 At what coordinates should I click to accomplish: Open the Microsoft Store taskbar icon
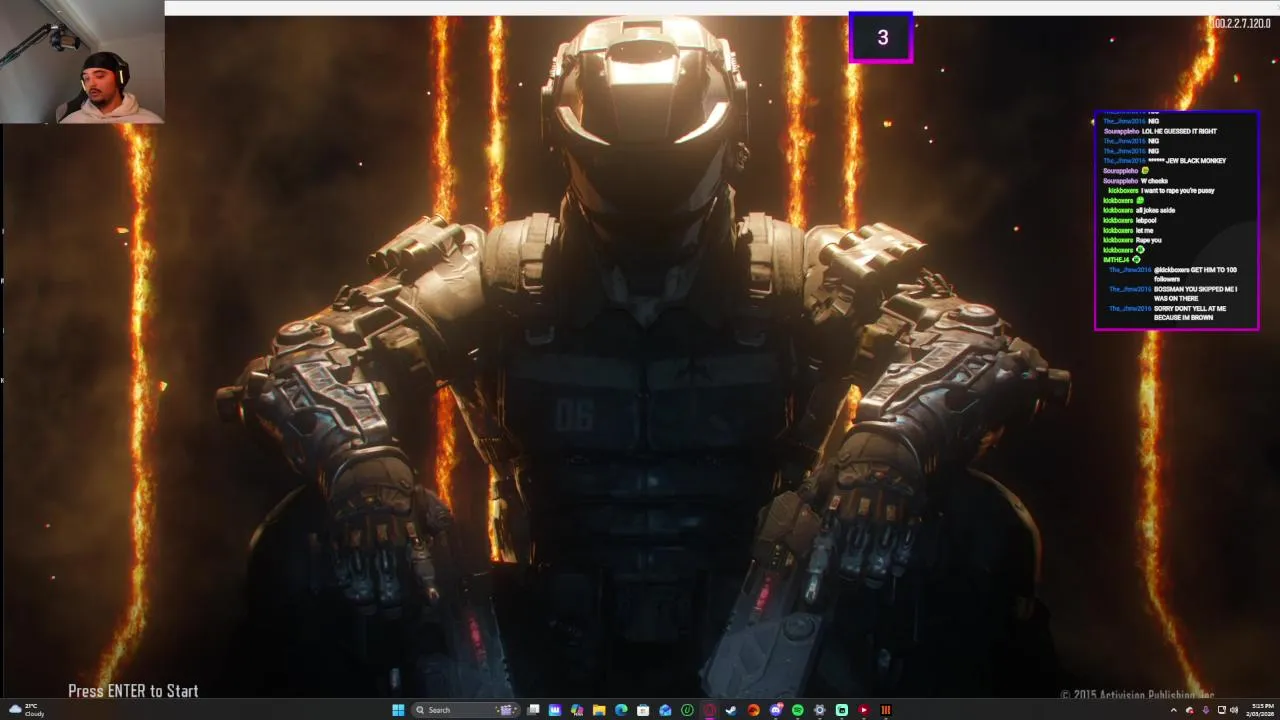click(643, 710)
